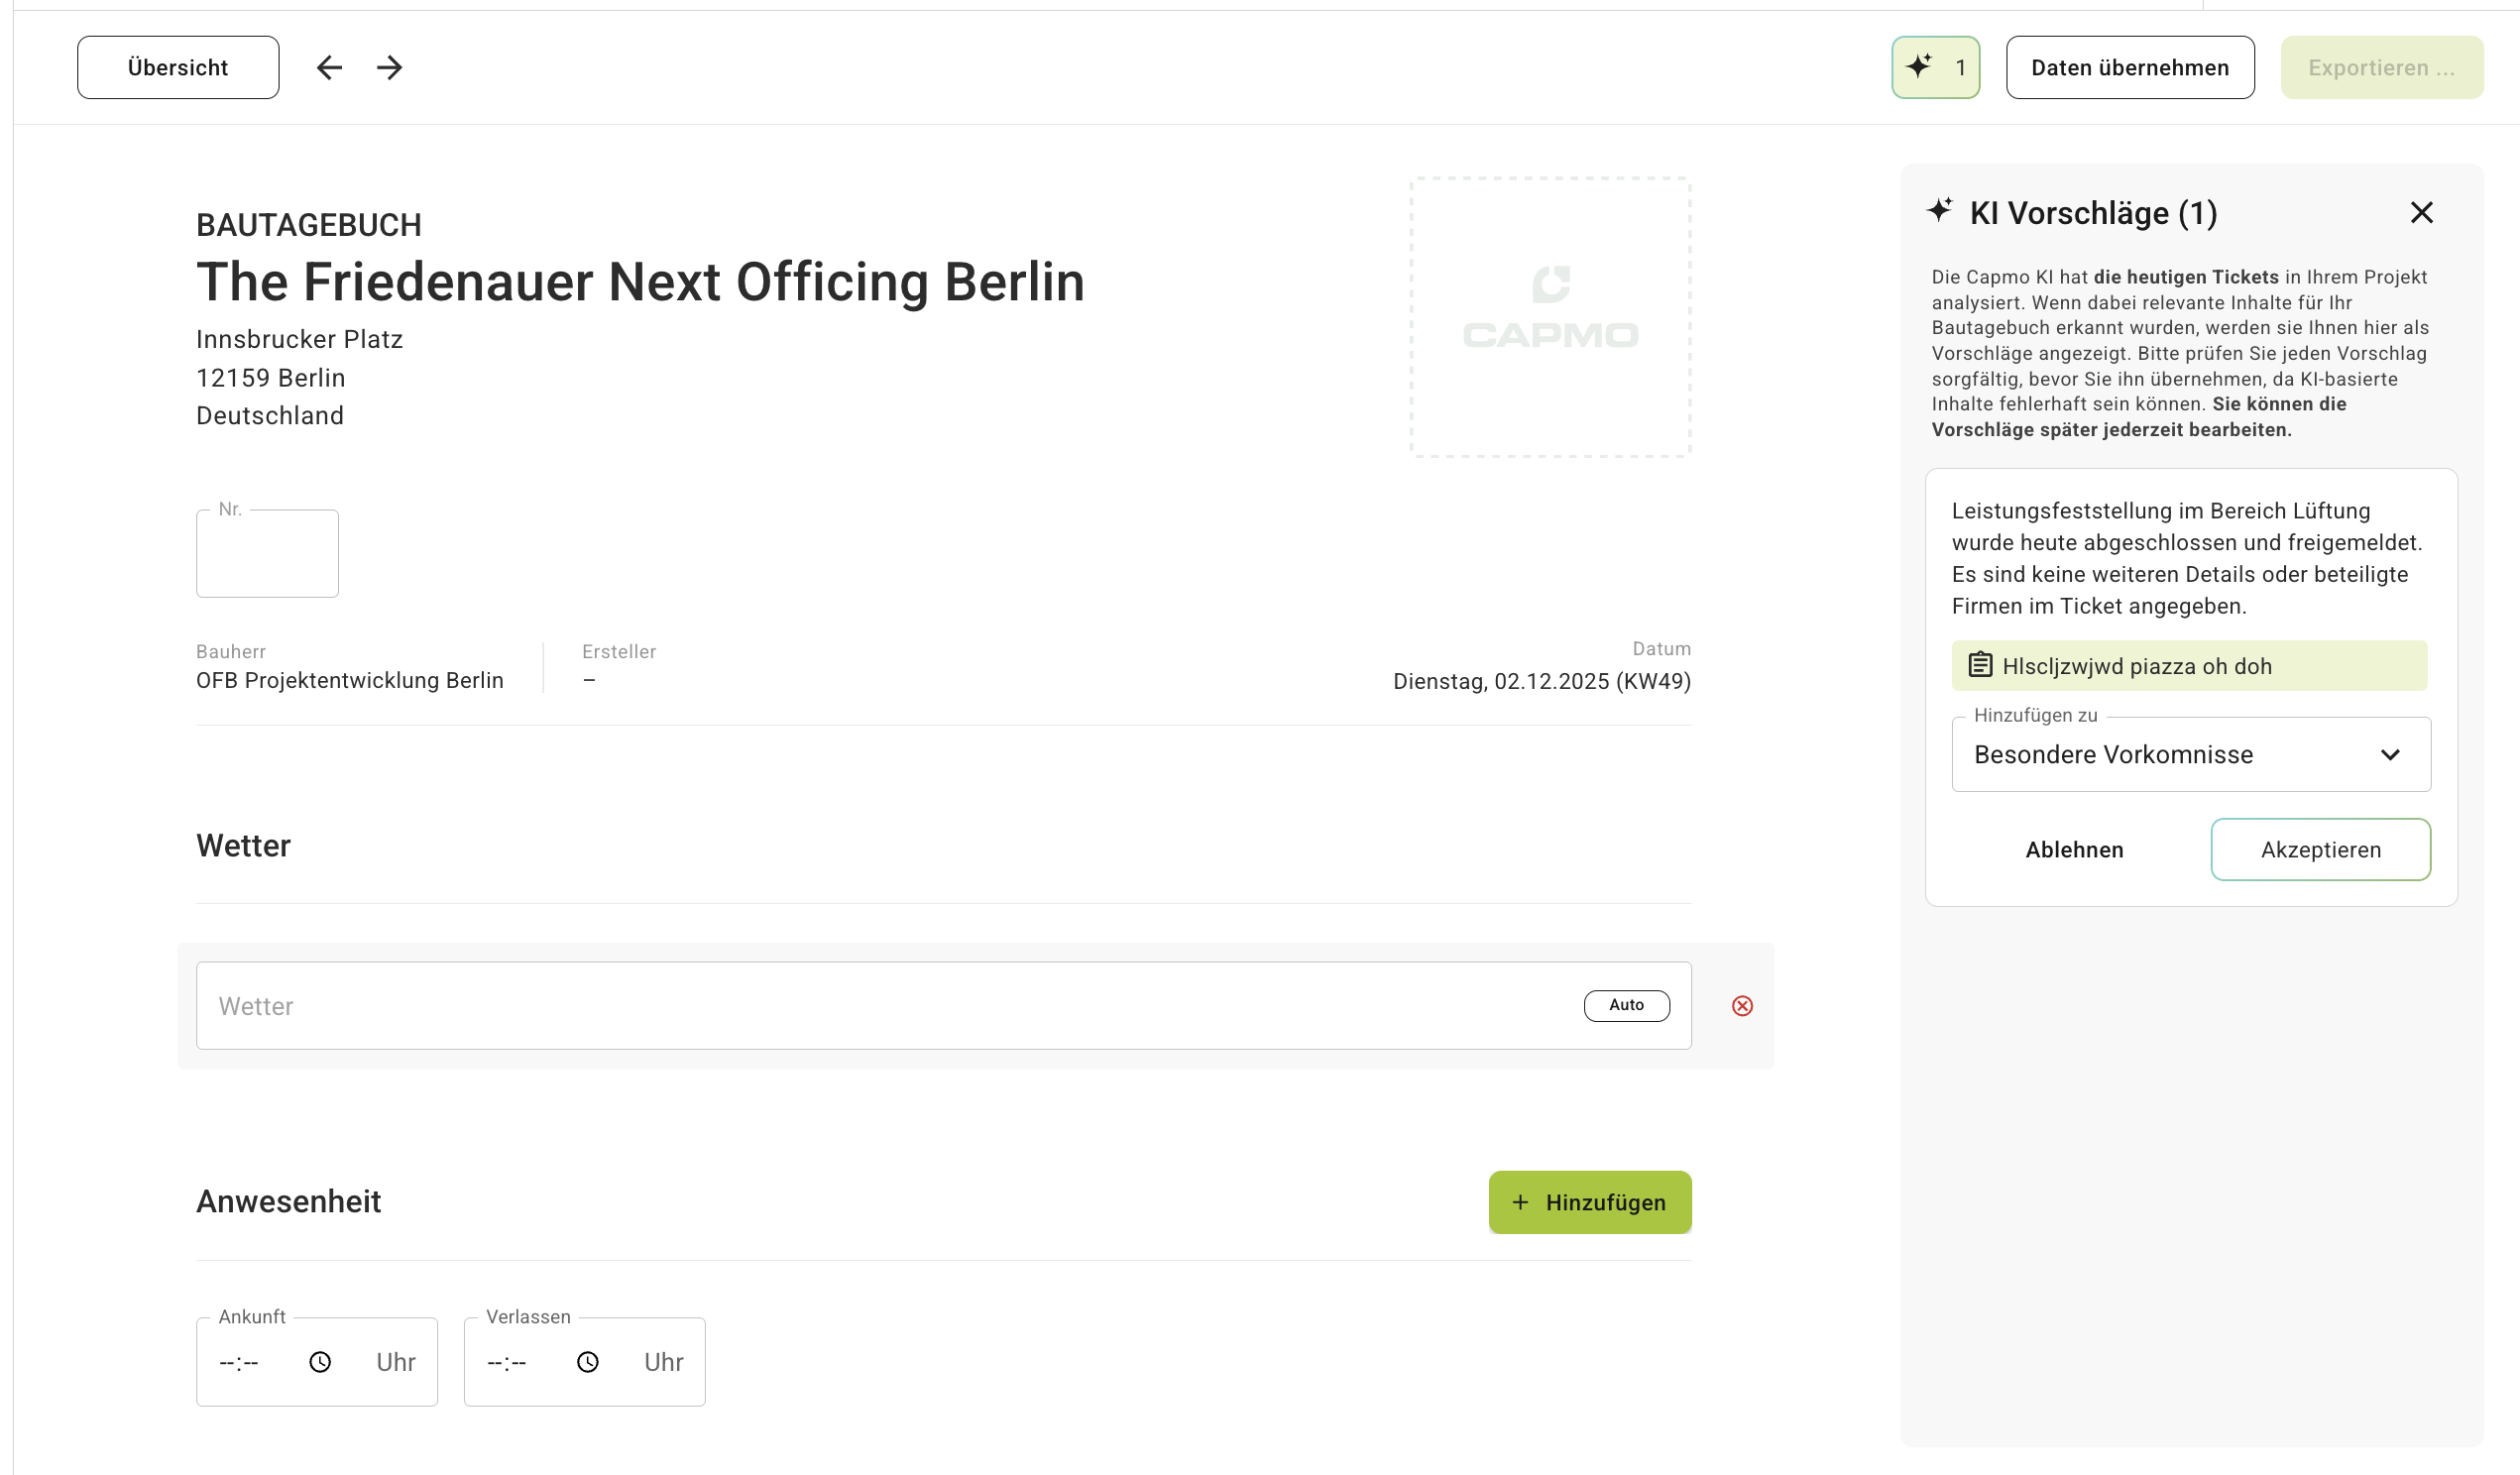Add an Anwesenheit entry with Hinzufügen

(x=1589, y=1201)
